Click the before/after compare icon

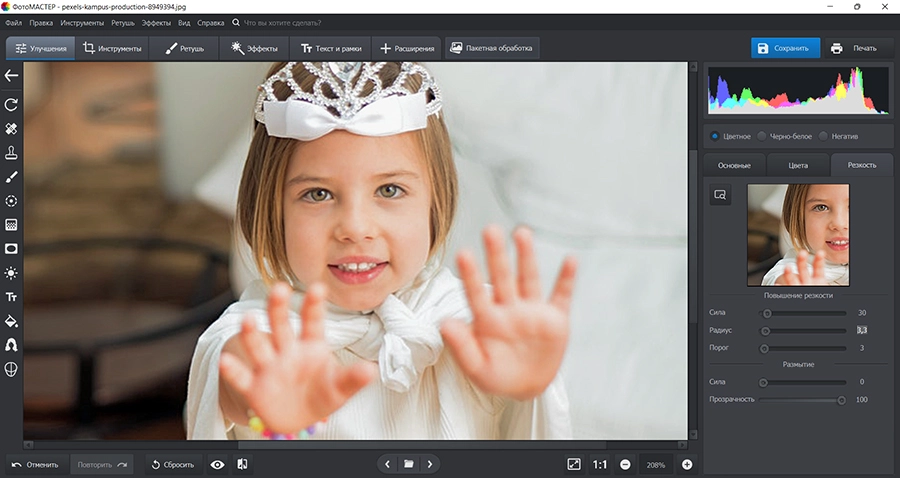242,464
